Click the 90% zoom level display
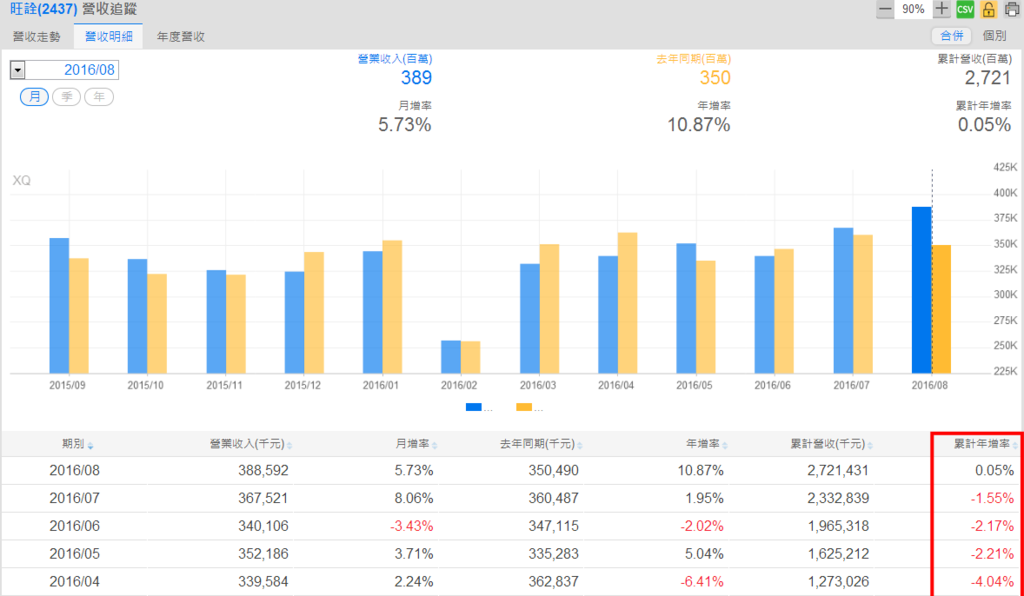Screen dimensions: 1024x596 [913, 9]
